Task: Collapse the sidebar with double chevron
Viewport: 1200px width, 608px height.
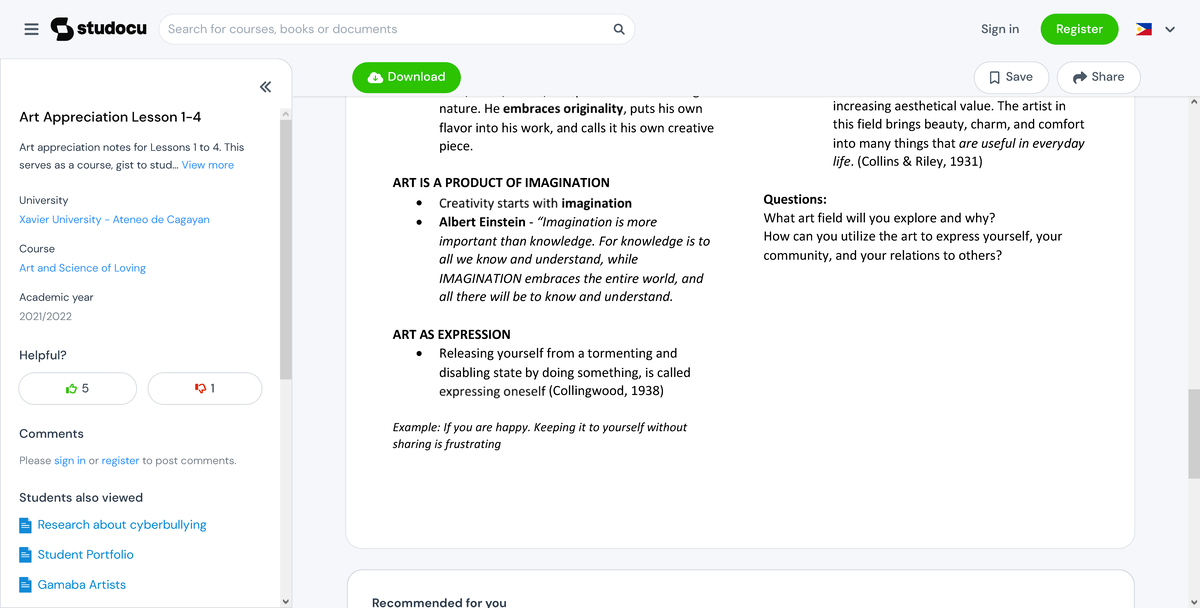Action: point(265,87)
